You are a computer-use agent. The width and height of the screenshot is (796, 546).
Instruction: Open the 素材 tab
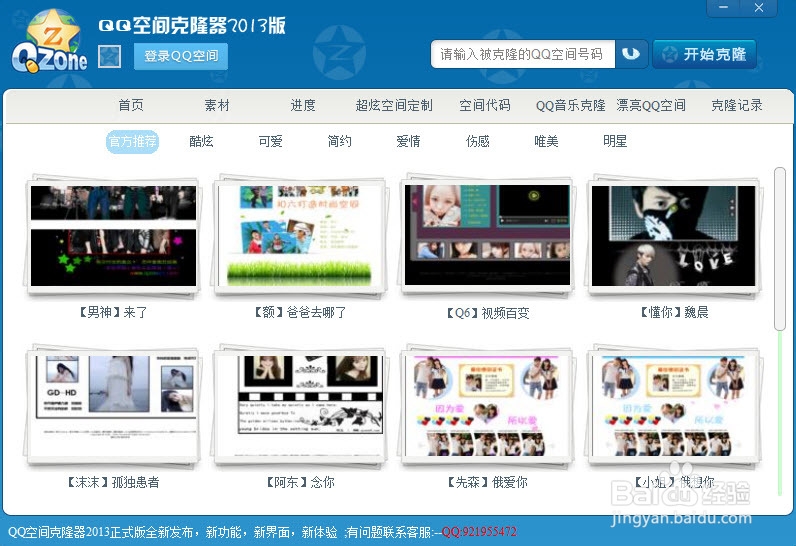click(217, 105)
